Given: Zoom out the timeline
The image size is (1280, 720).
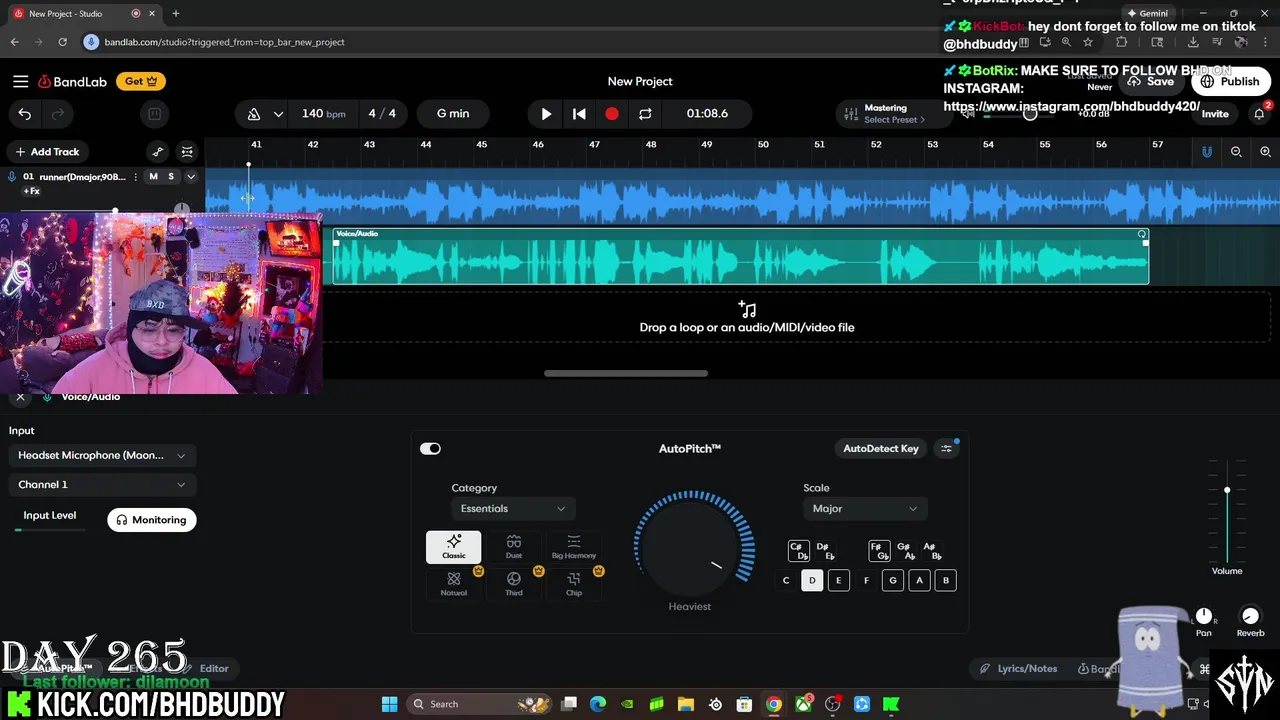Looking at the screenshot, I should (1236, 152).
